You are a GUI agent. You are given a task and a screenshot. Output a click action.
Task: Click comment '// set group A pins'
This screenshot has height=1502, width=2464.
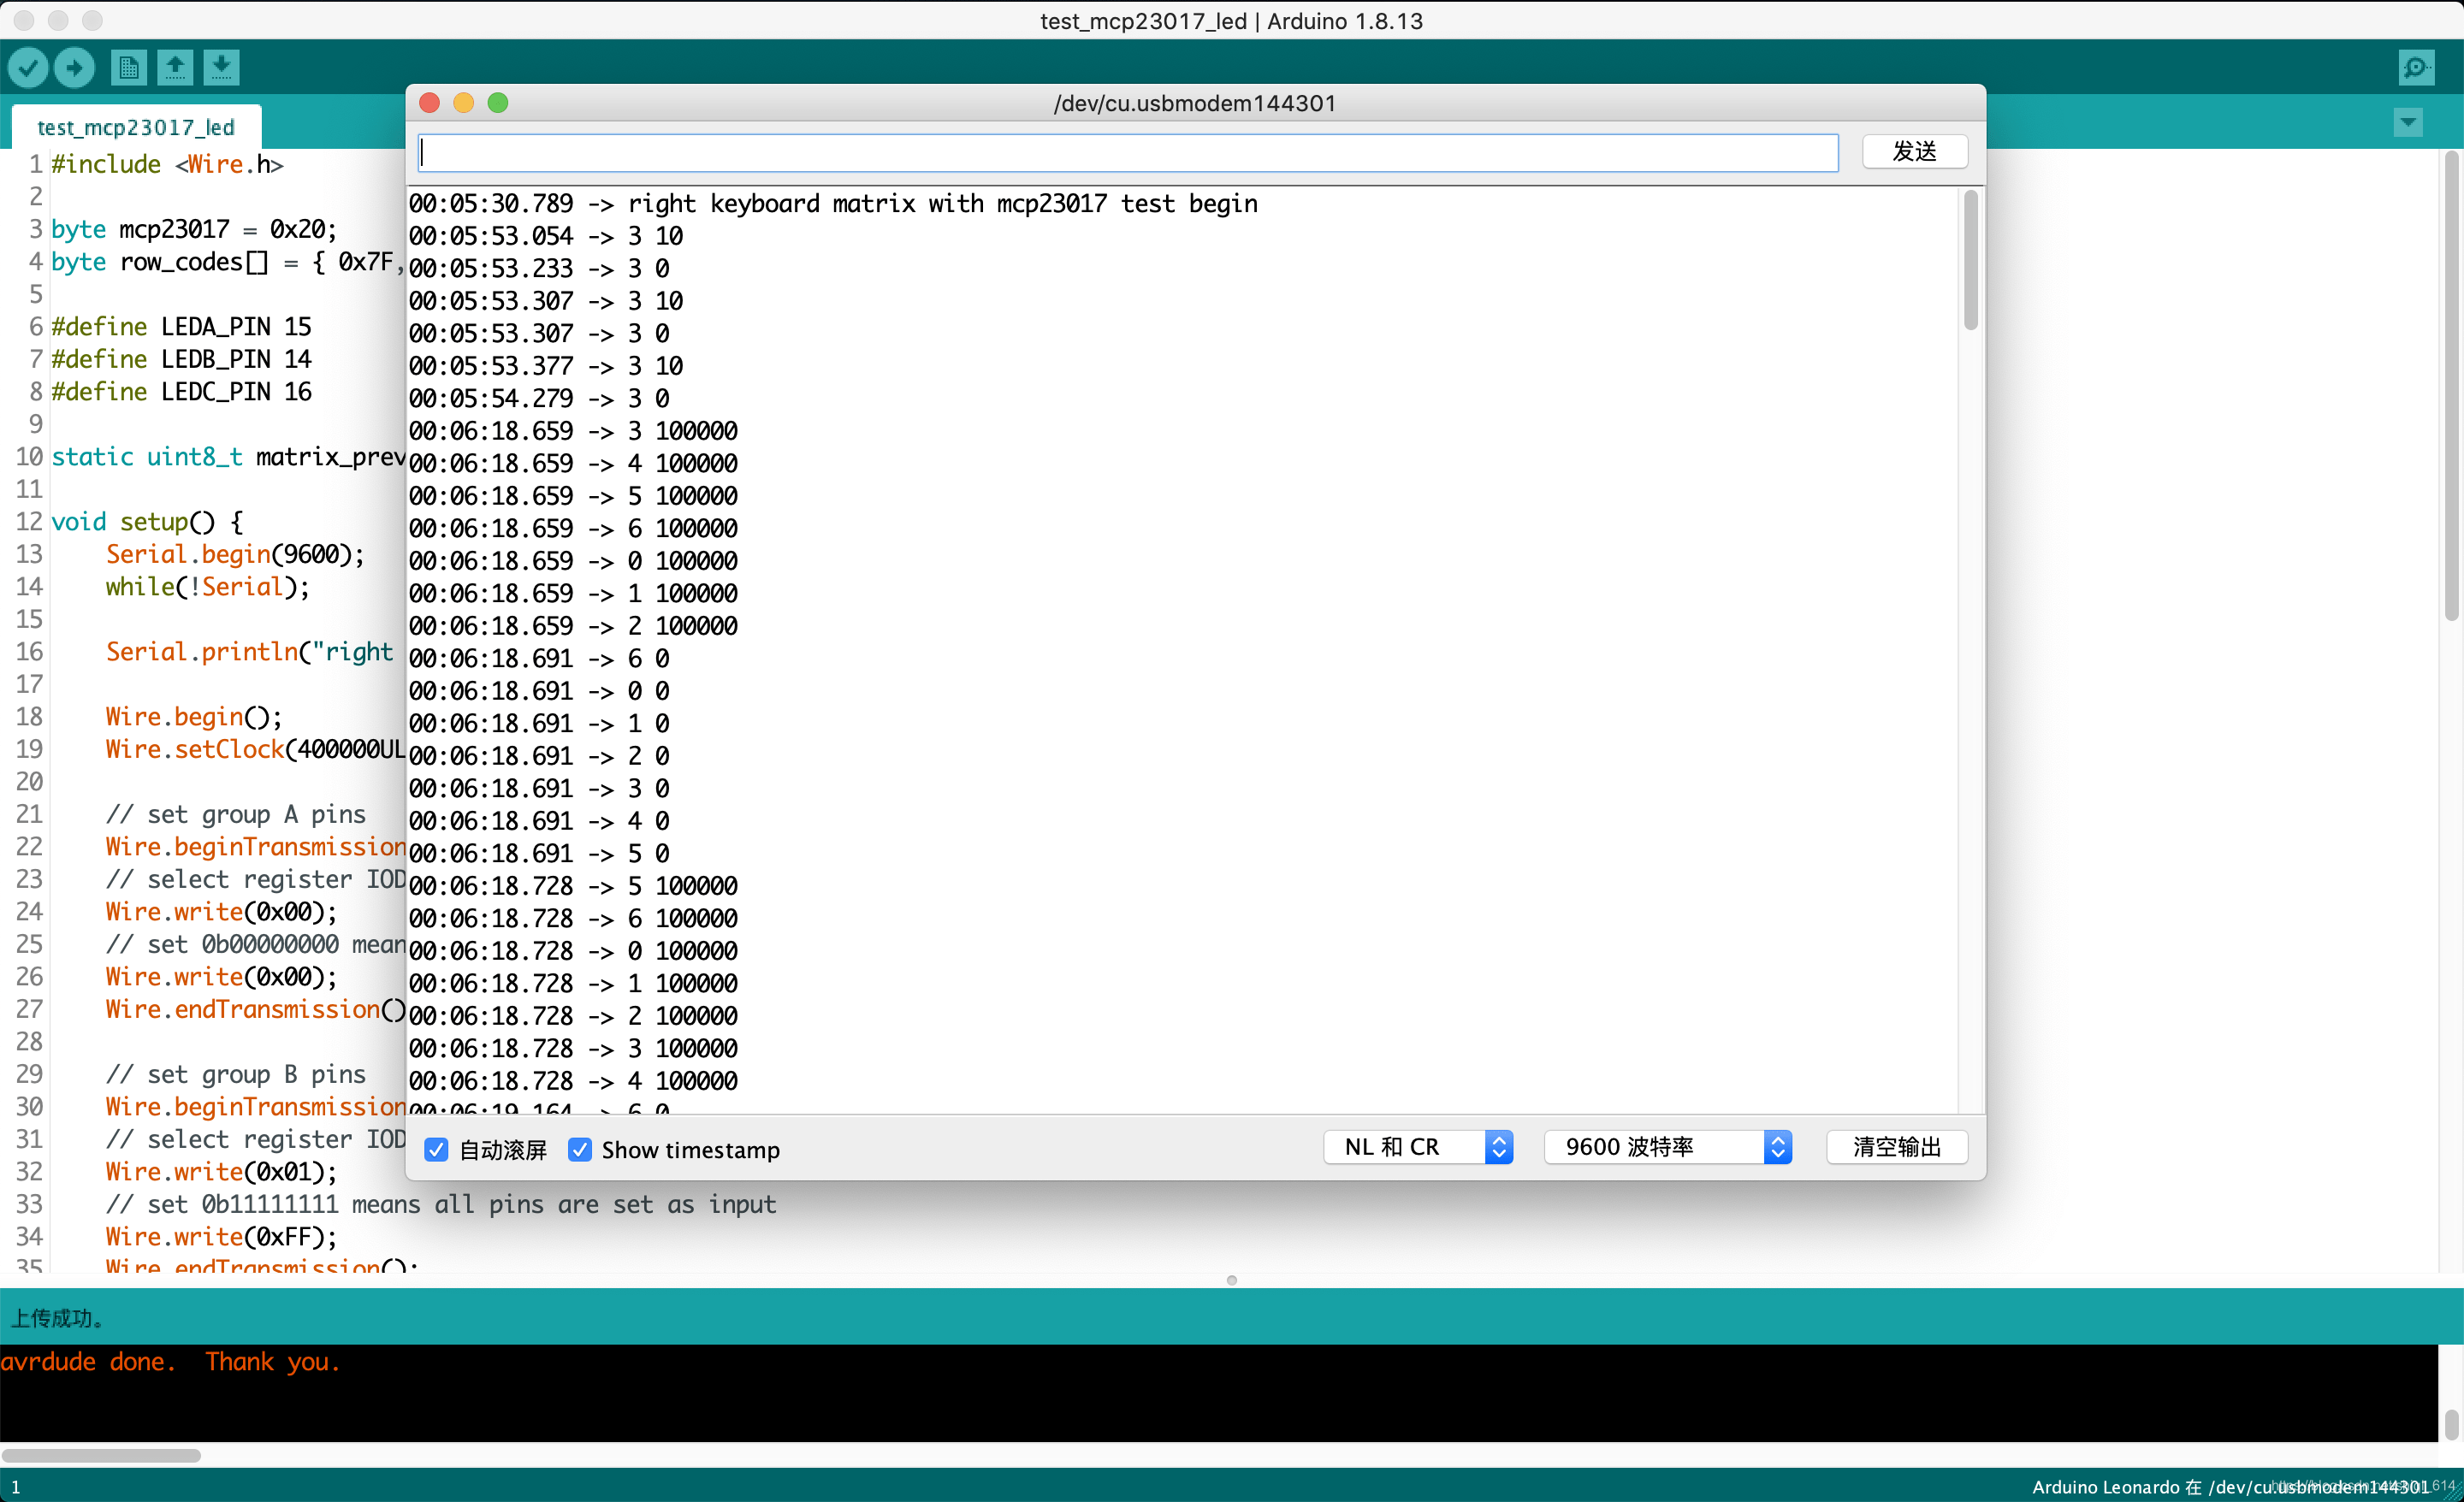(236, 814)
